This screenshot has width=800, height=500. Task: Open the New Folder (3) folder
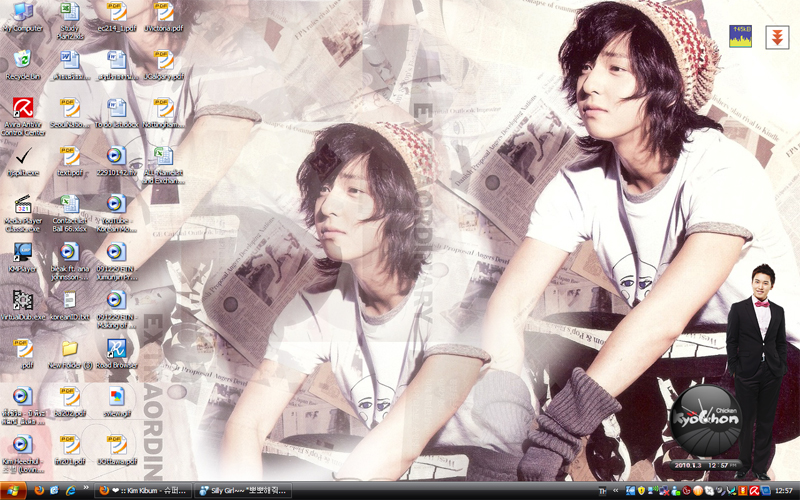(70, 354)
